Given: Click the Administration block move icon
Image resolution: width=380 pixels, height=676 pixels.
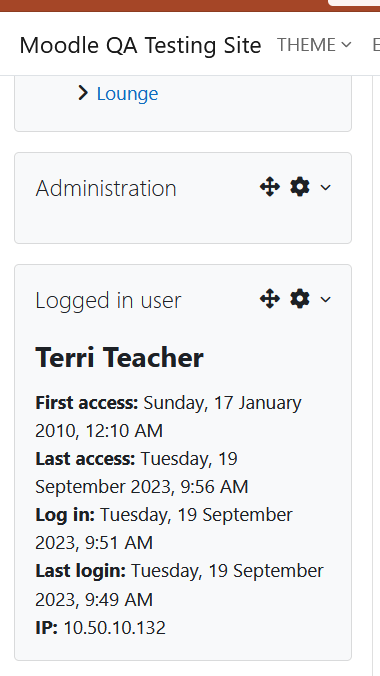Looking at the screenshot, I should coord(270,187).
